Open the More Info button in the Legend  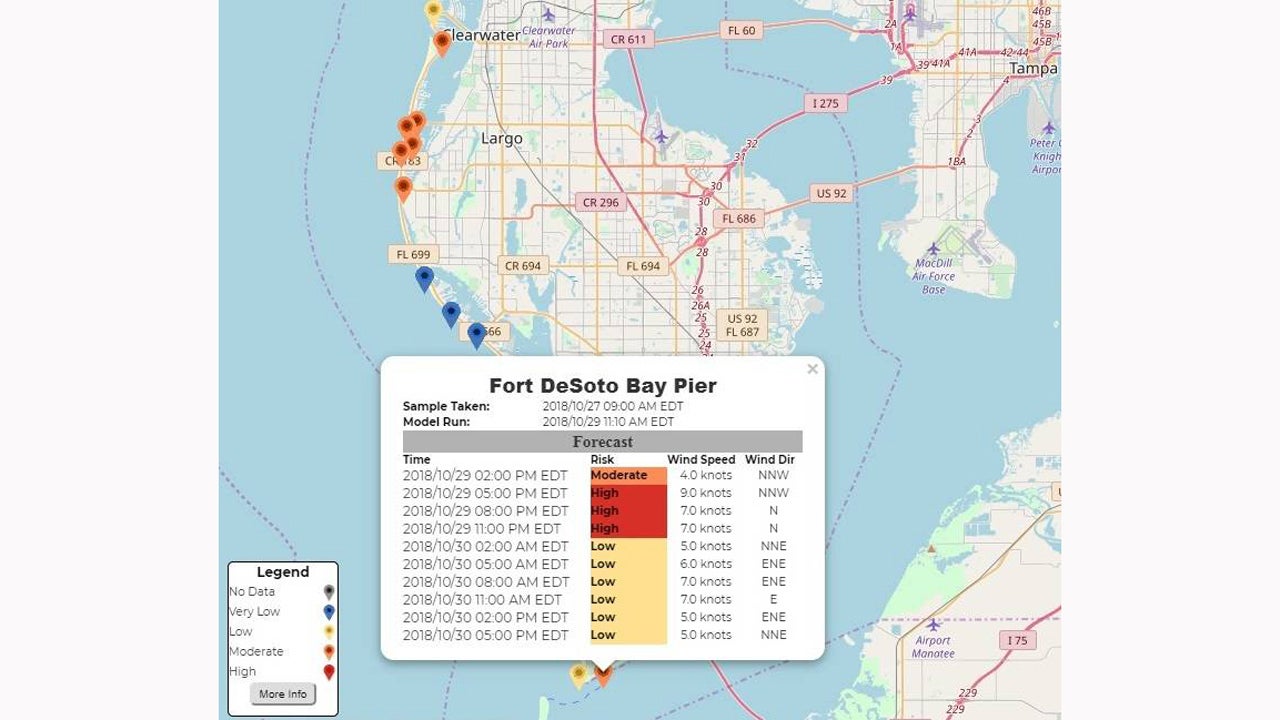click(281, 694)
